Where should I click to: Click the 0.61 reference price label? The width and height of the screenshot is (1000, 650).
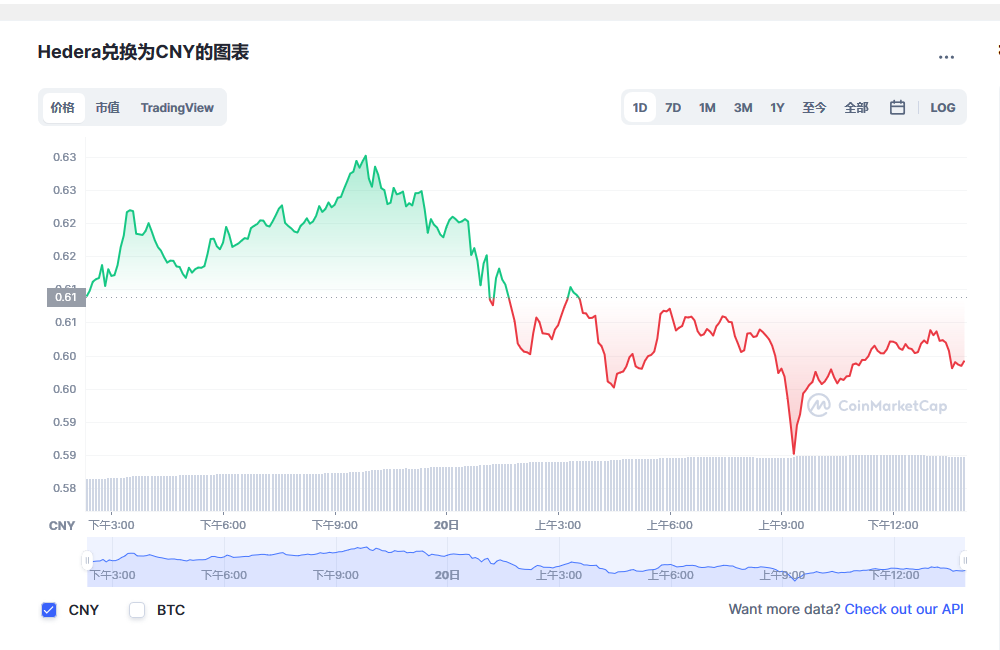(66, 297)
